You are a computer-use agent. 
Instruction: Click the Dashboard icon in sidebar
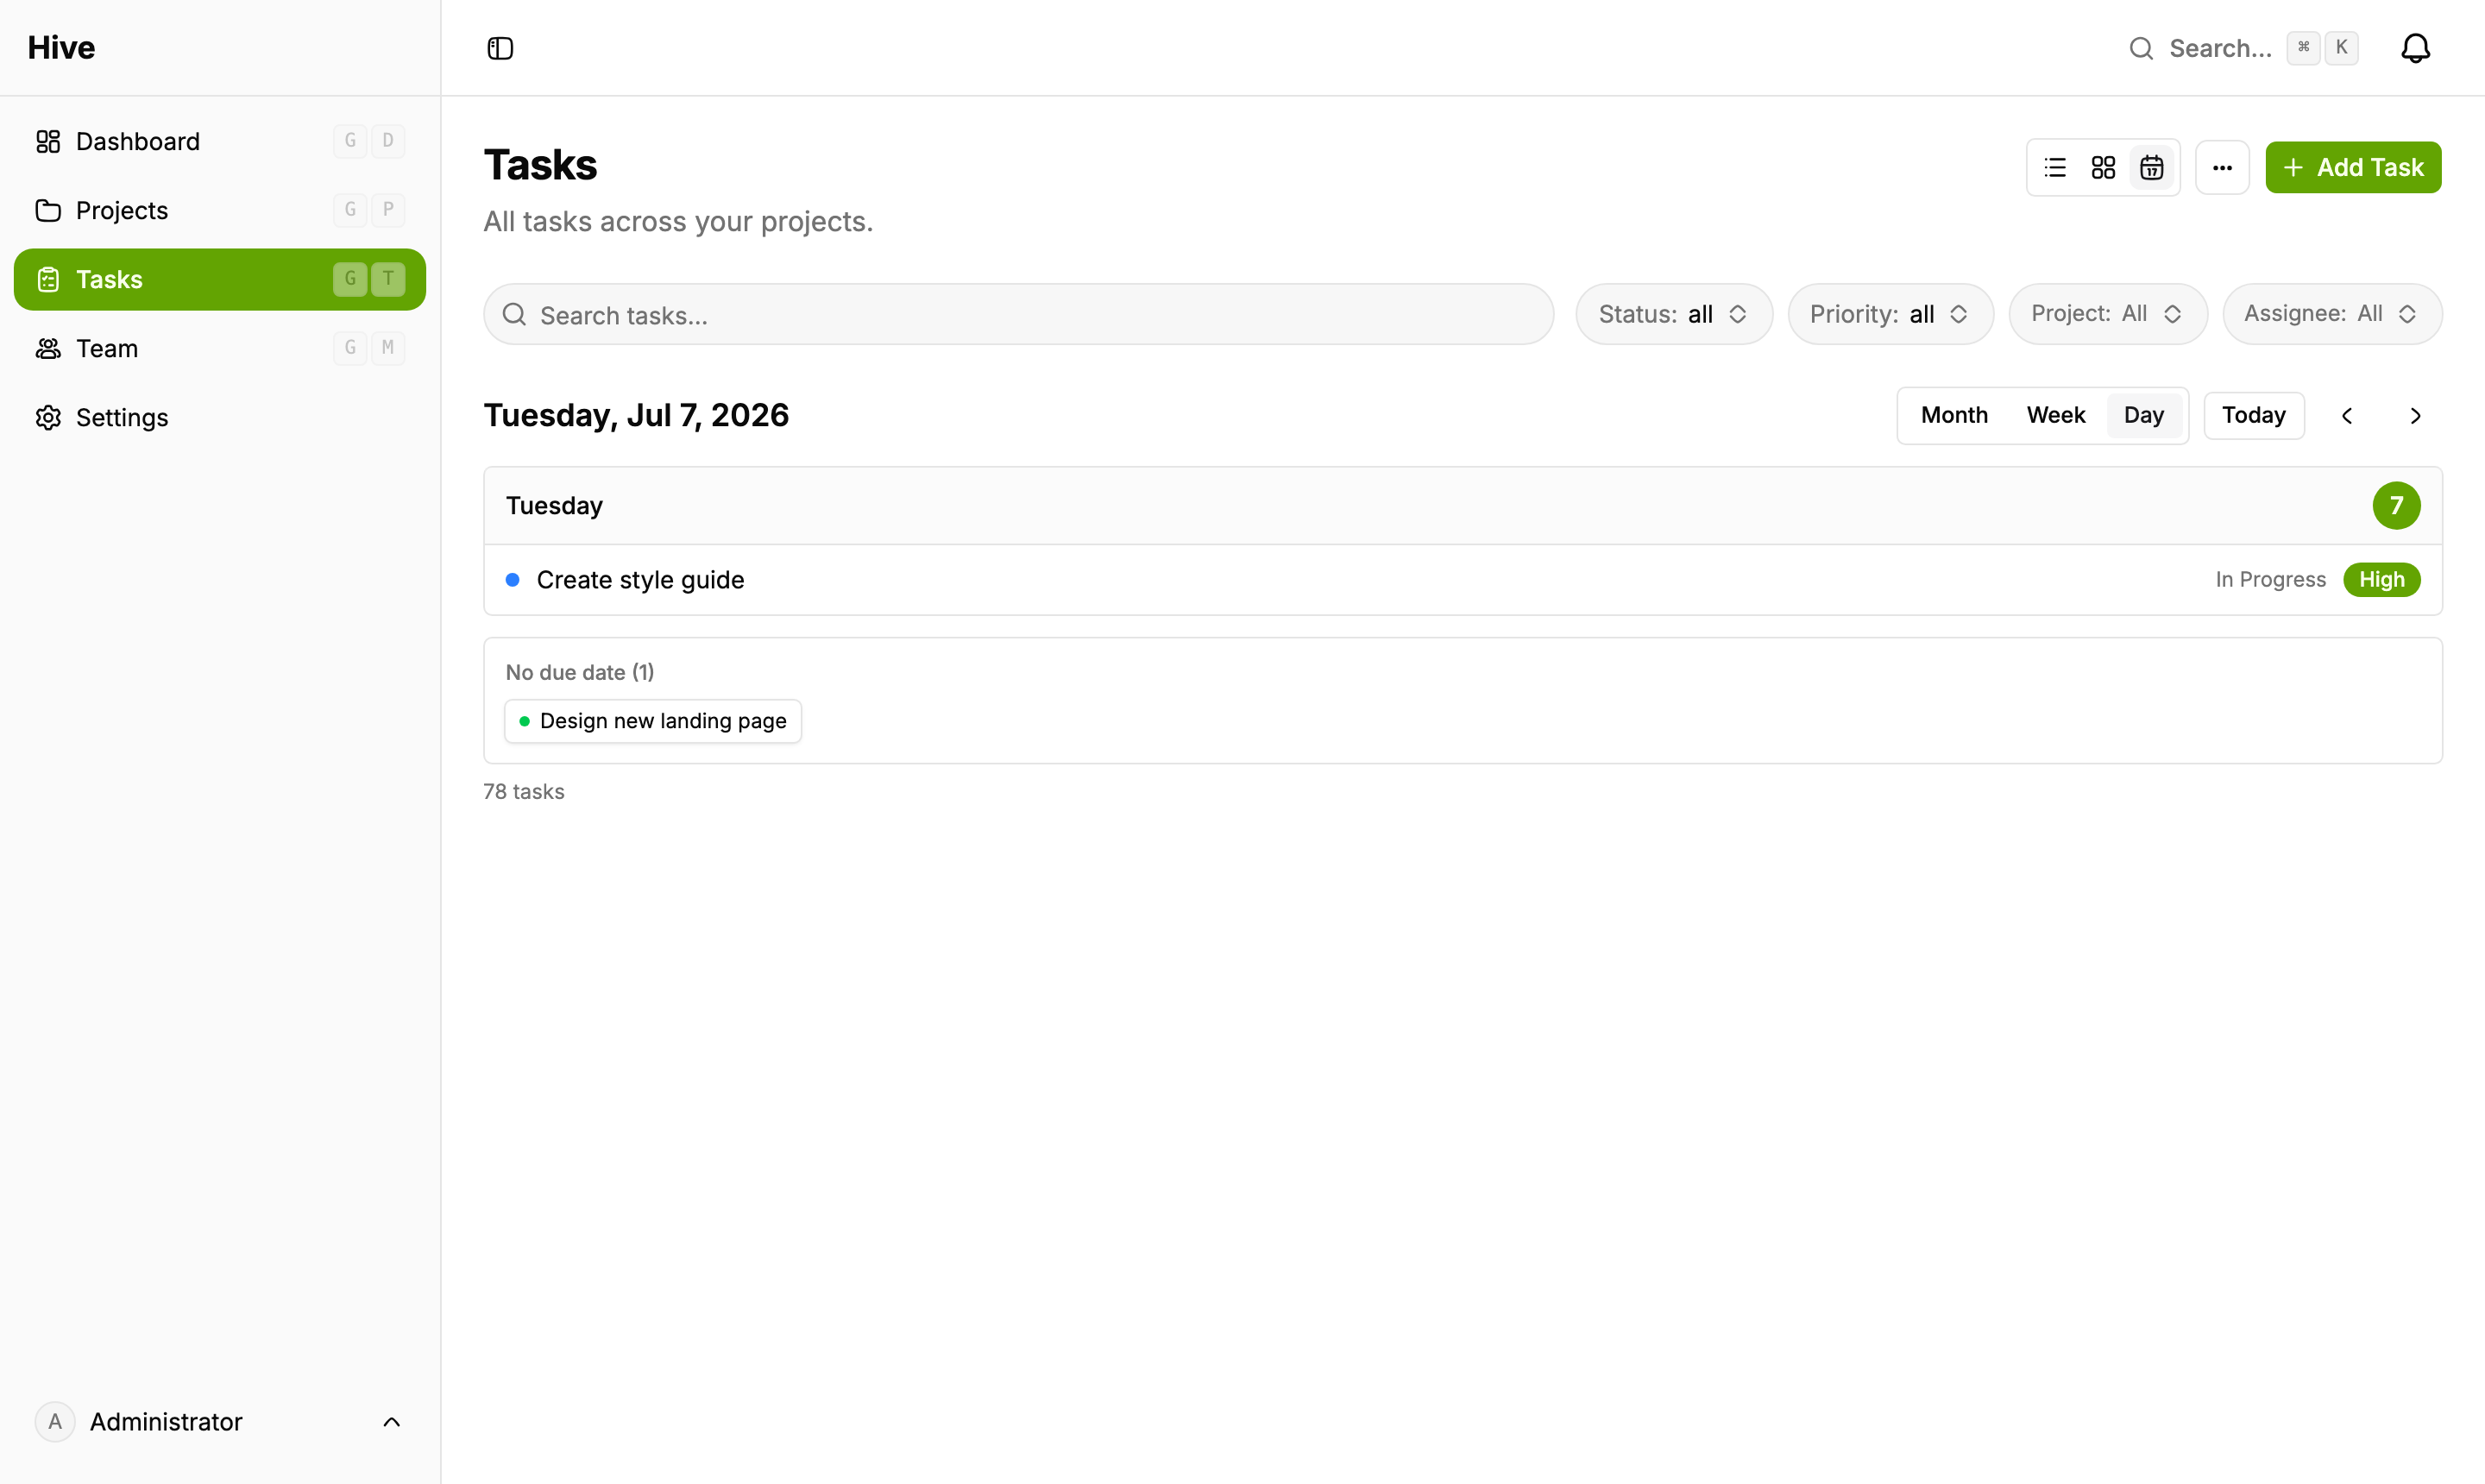tap(48, 141)
